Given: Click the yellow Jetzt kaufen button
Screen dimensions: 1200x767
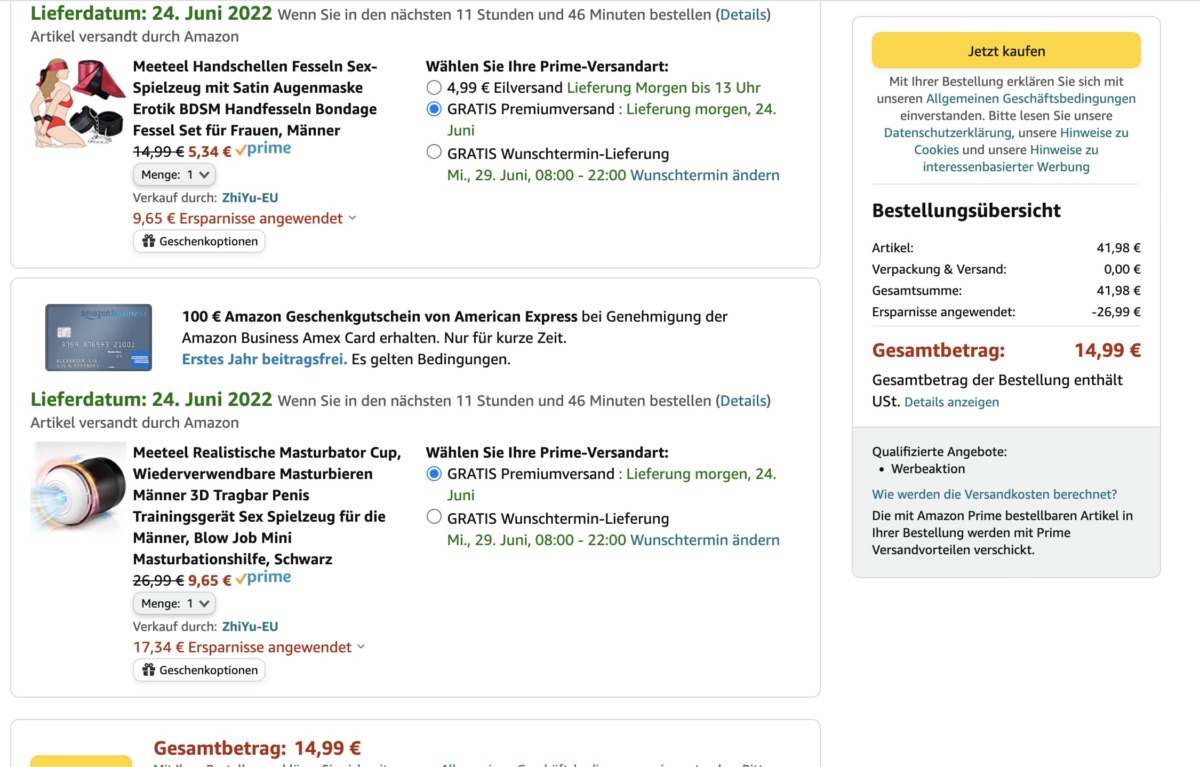Looking at the screenshot, I should click(1005, 51).
